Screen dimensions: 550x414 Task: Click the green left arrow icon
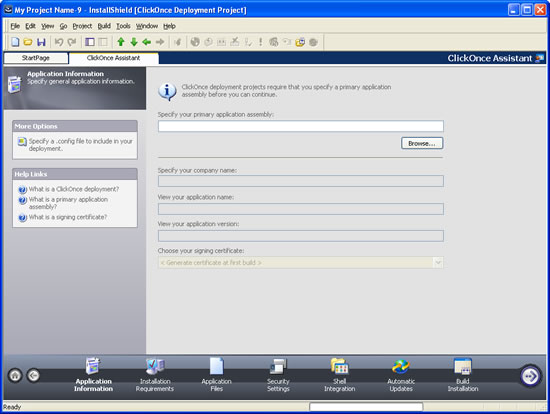tap(147, 42)
